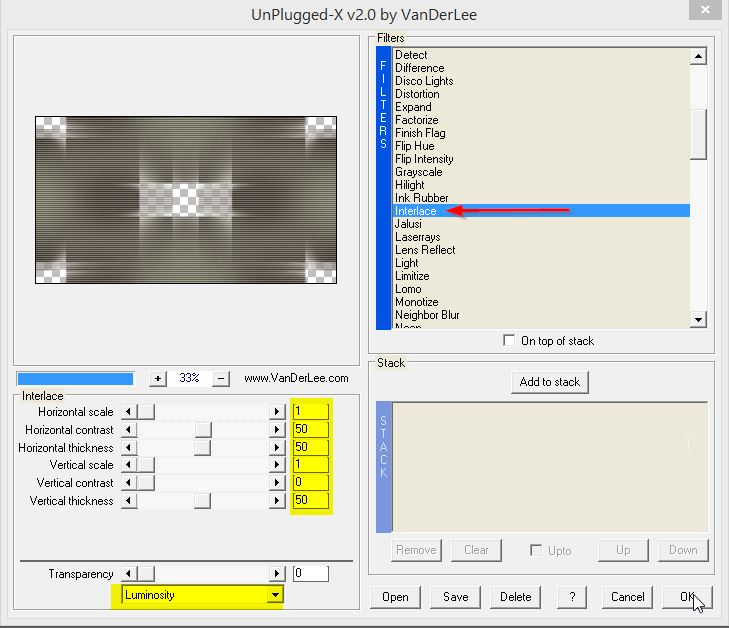
Task: Zoom in preview with plus button
Action: tap(158, 379)
